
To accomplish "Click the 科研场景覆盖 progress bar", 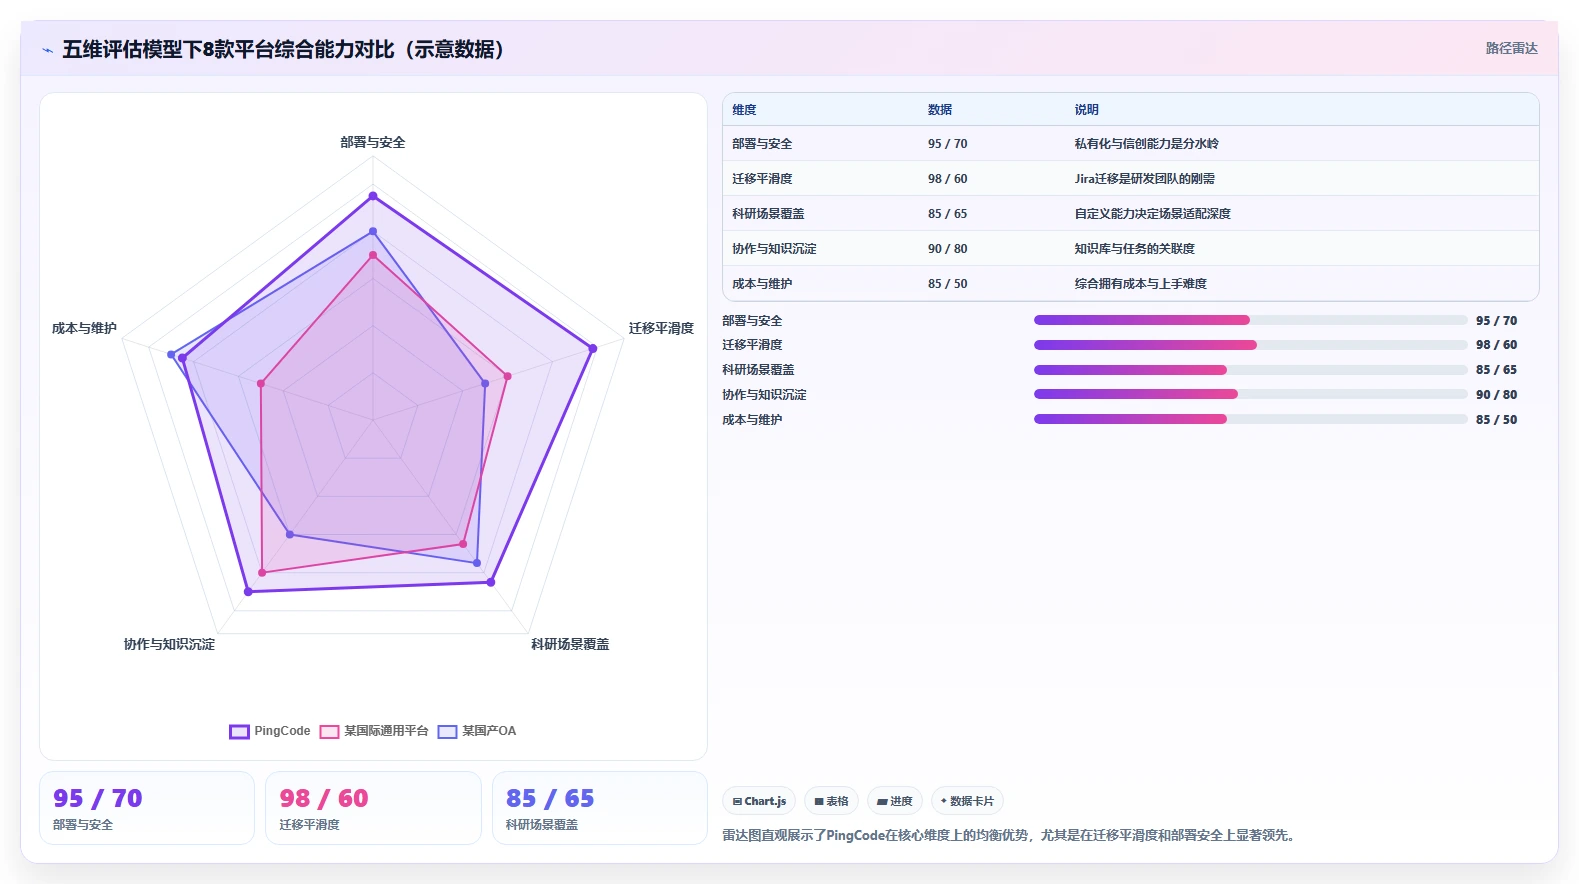I will [x=1250, y=370].
